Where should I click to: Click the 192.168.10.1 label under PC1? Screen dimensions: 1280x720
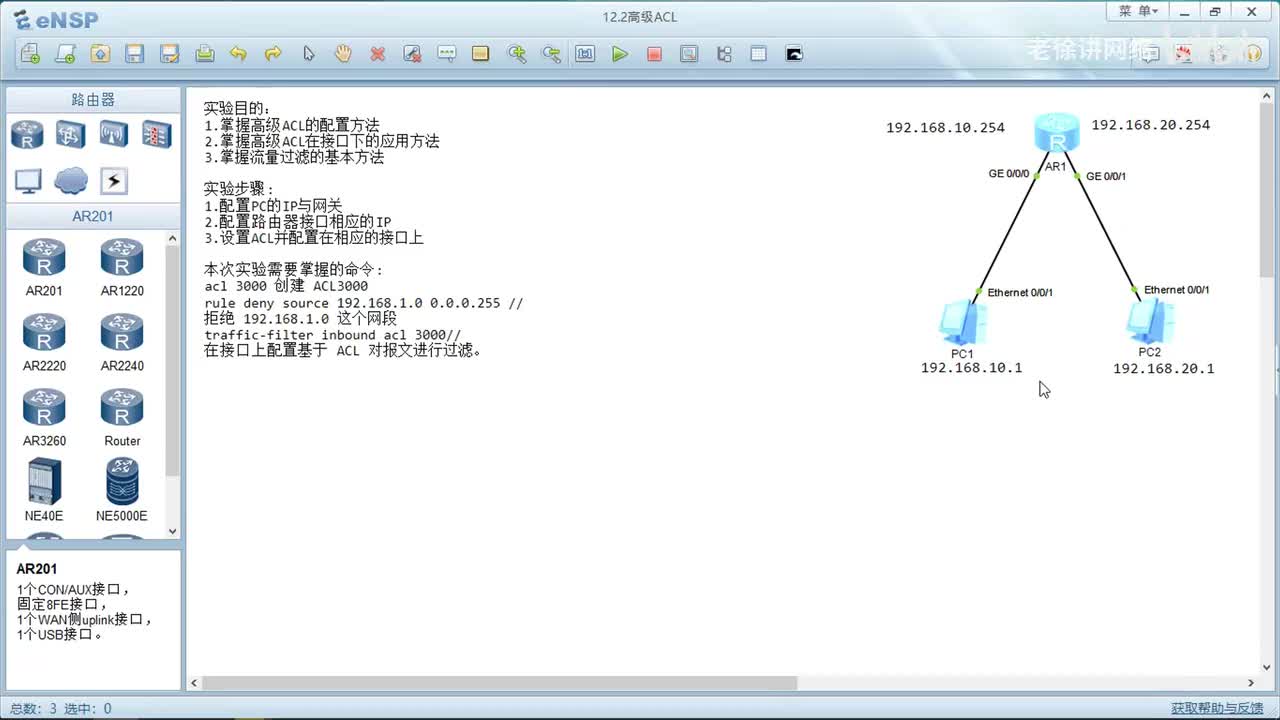pyautogui.click(x=971, y=368)
